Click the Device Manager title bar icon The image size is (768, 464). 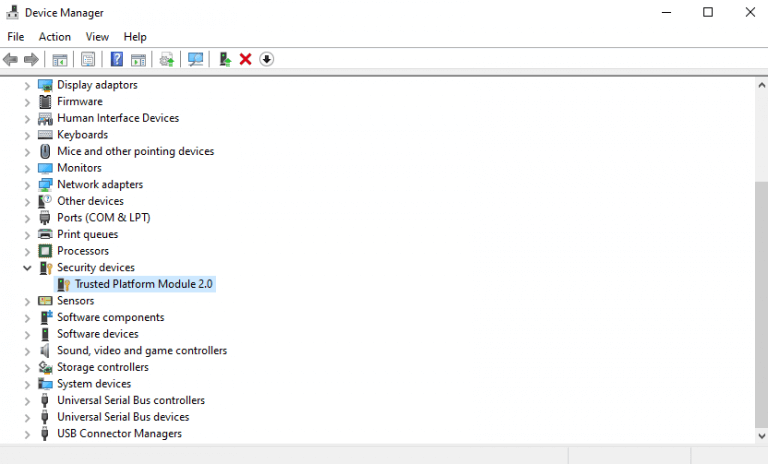tap(12, 12)
